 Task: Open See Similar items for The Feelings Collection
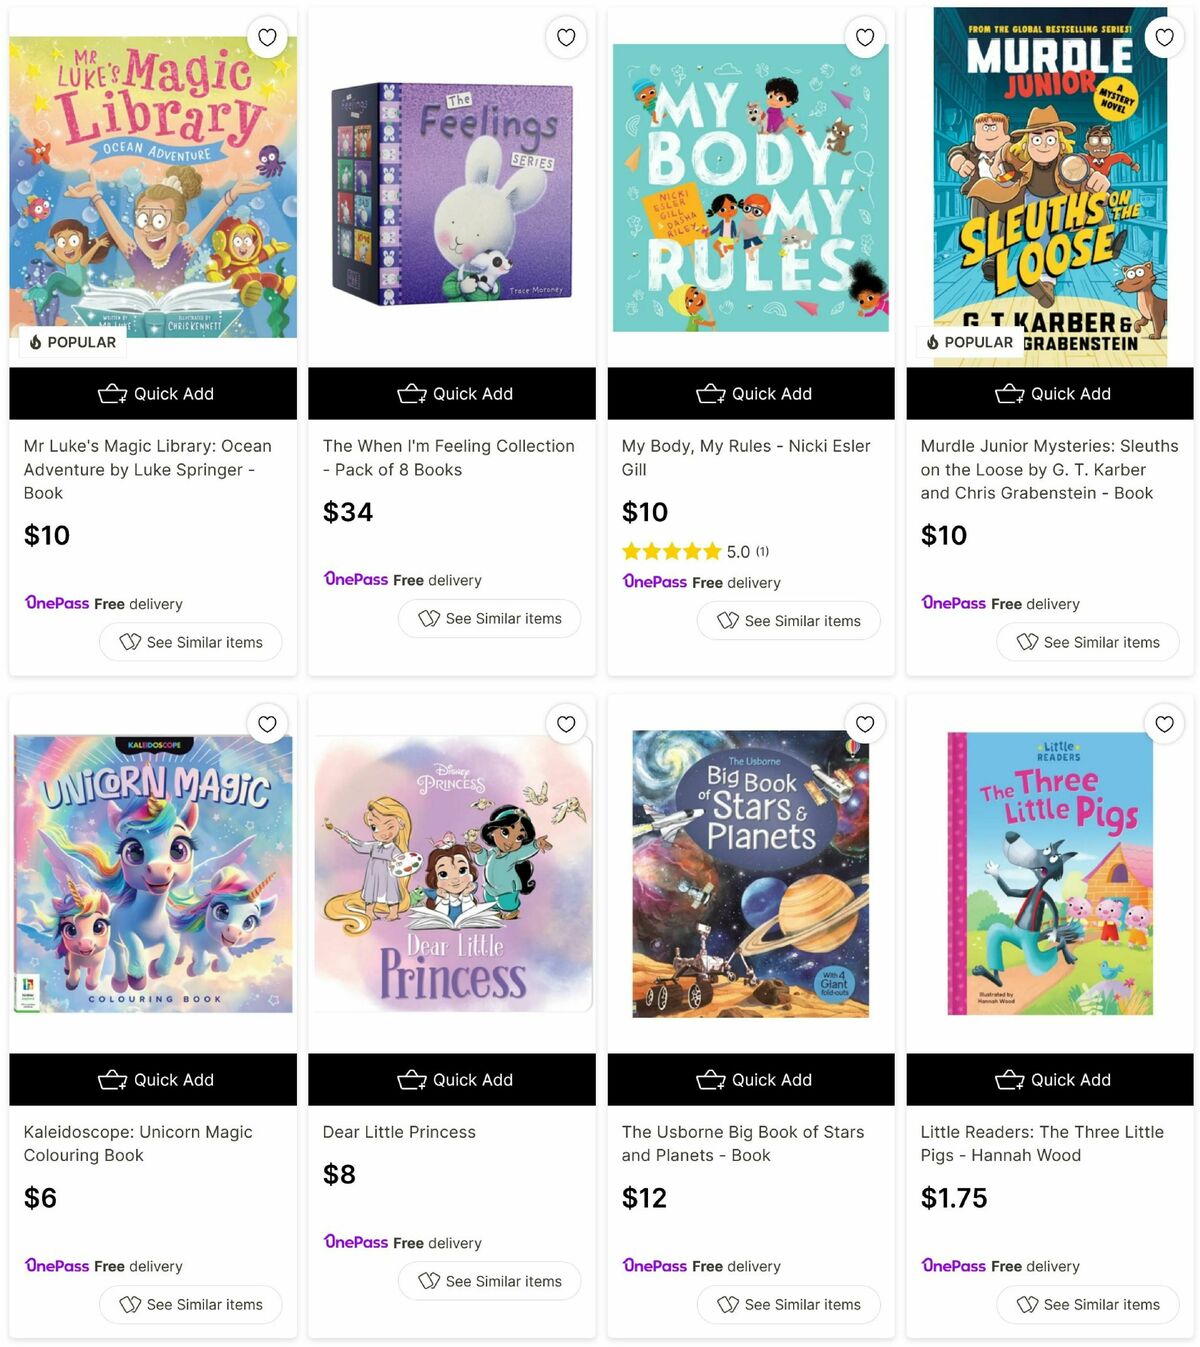point(489,618)
